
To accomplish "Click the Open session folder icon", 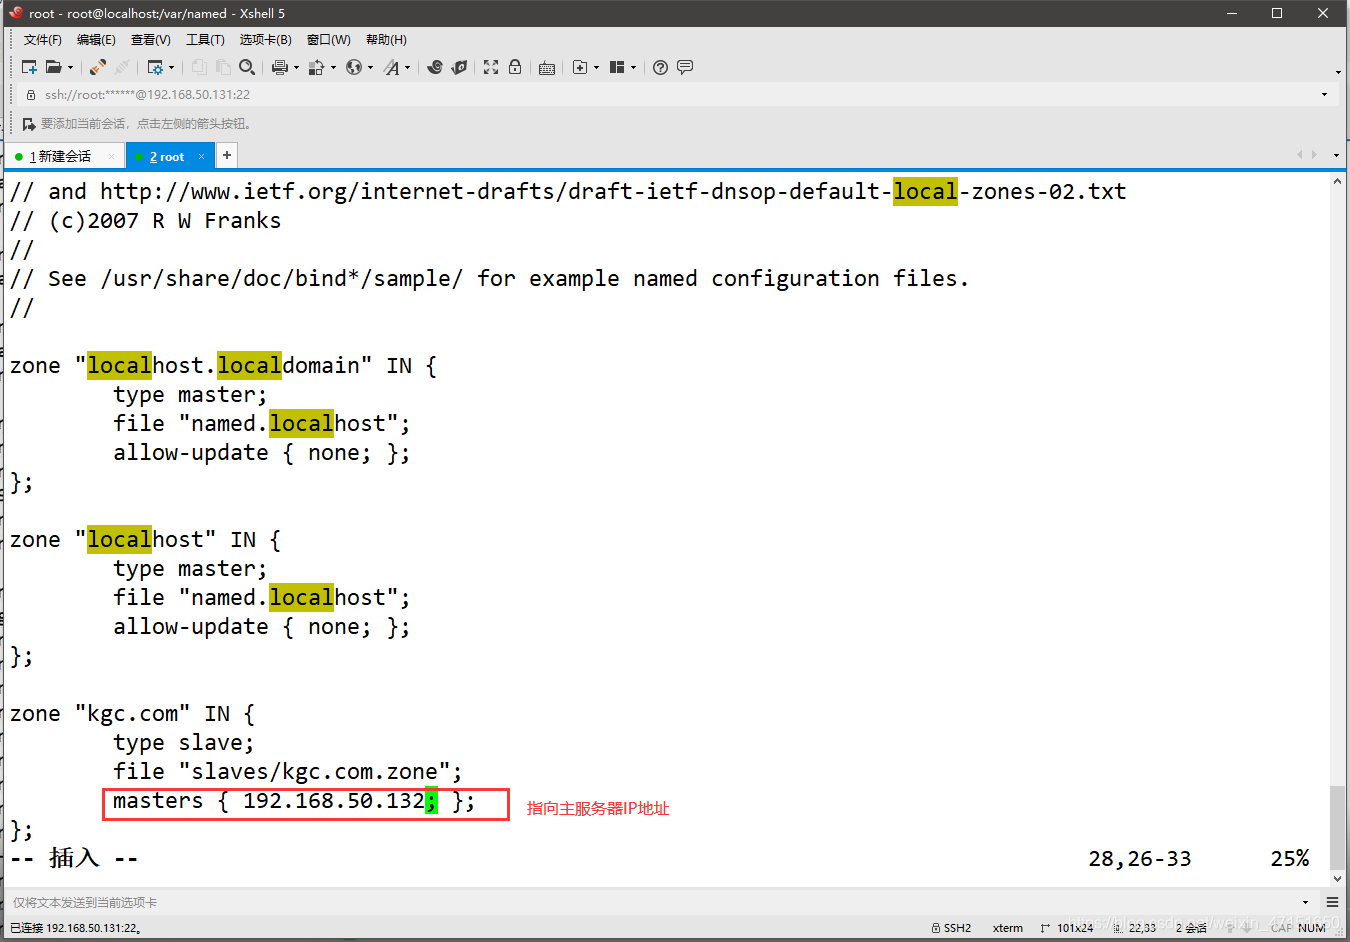I will click(53, 67).
